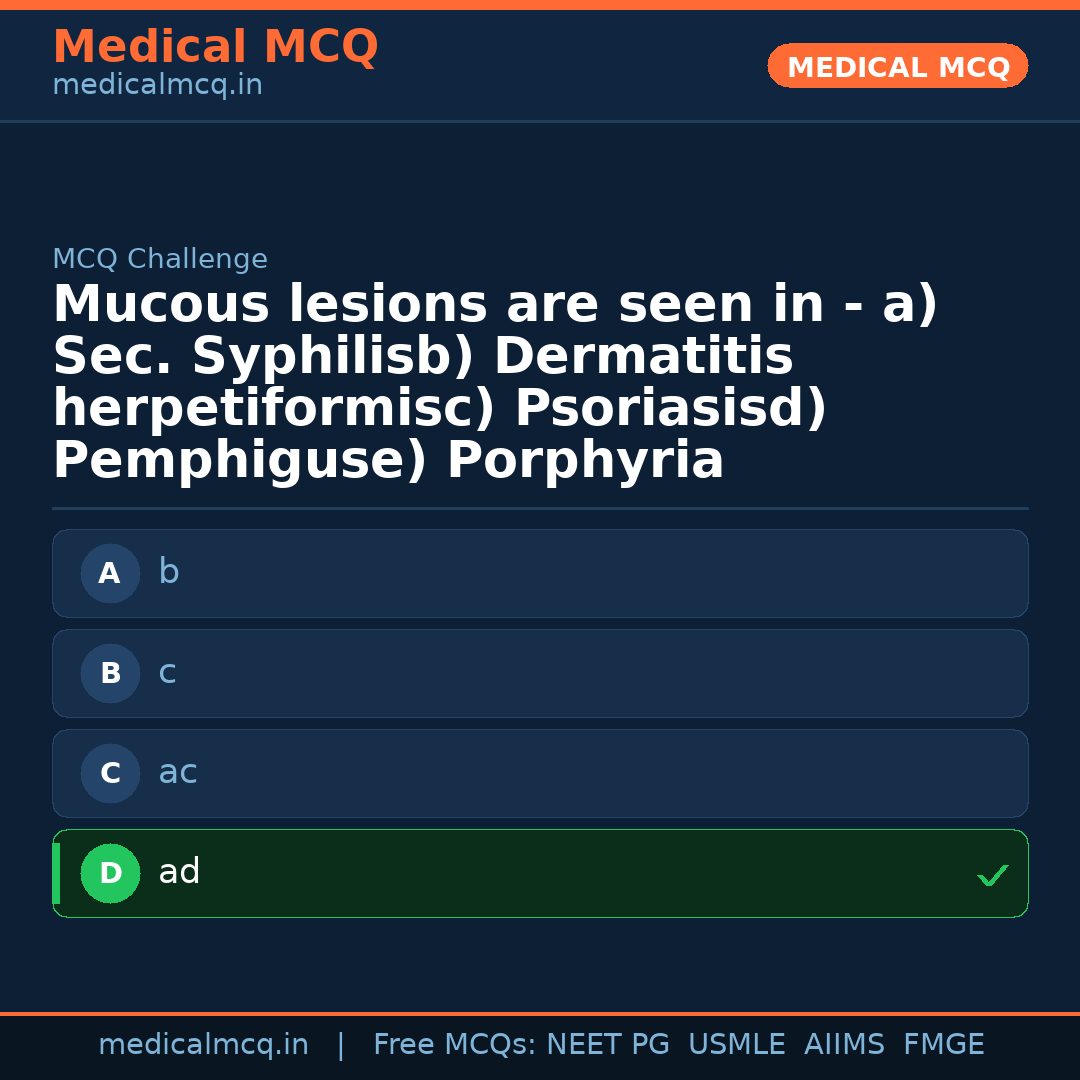The height and width of the screenshot is (1080, 1080).
Task: Click the green checkmark on option D
Action: tap(993, 876)
